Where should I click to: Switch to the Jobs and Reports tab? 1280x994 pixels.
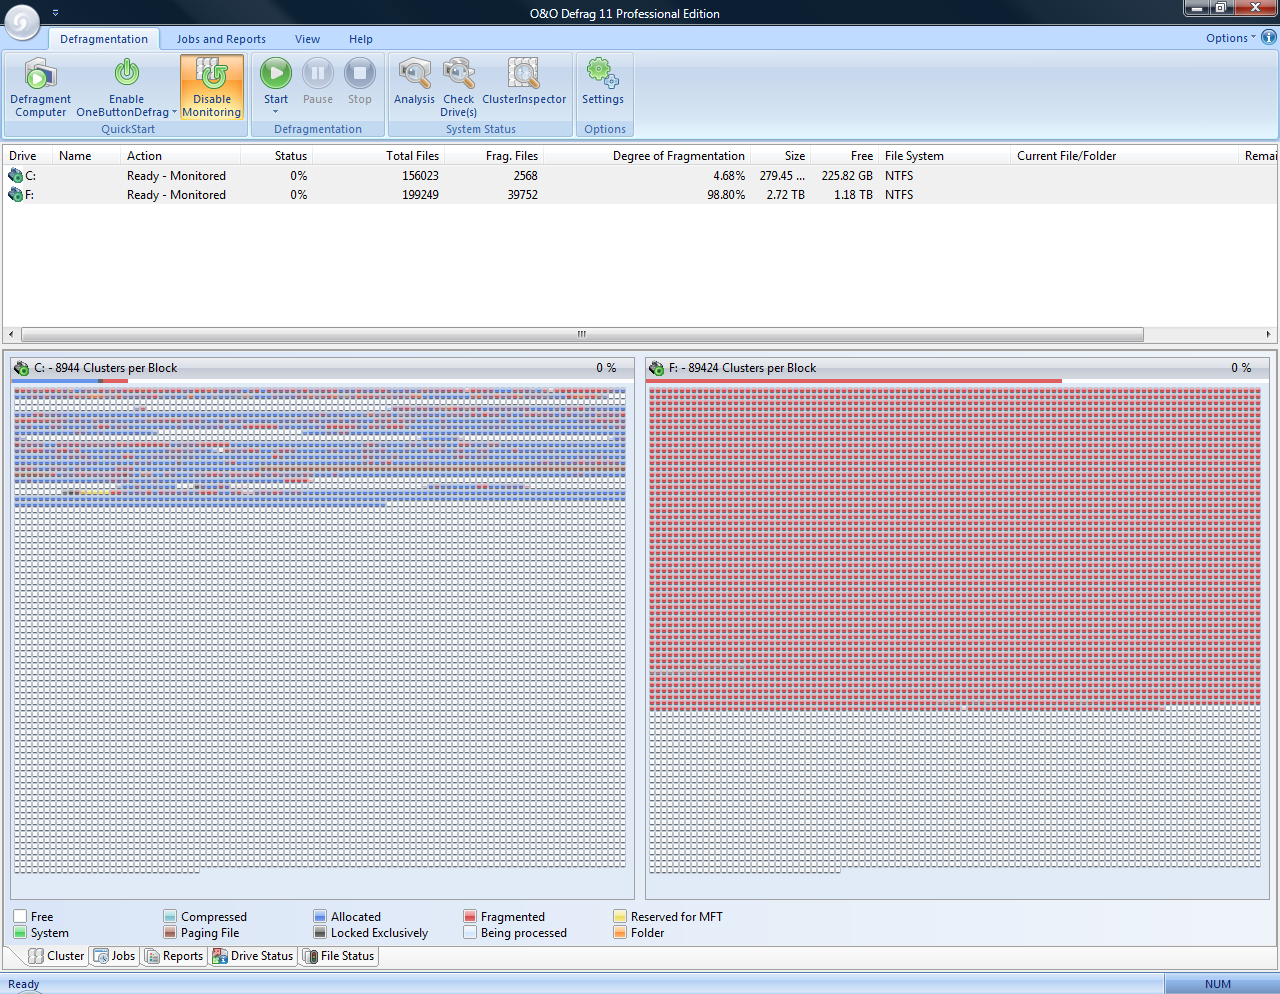(221, 39)
